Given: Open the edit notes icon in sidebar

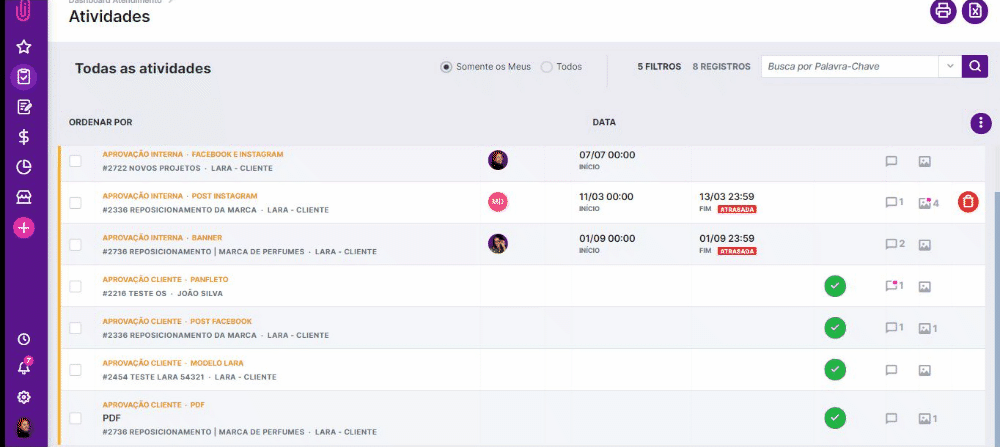Looking at the screenshot, I should (24, 106).
